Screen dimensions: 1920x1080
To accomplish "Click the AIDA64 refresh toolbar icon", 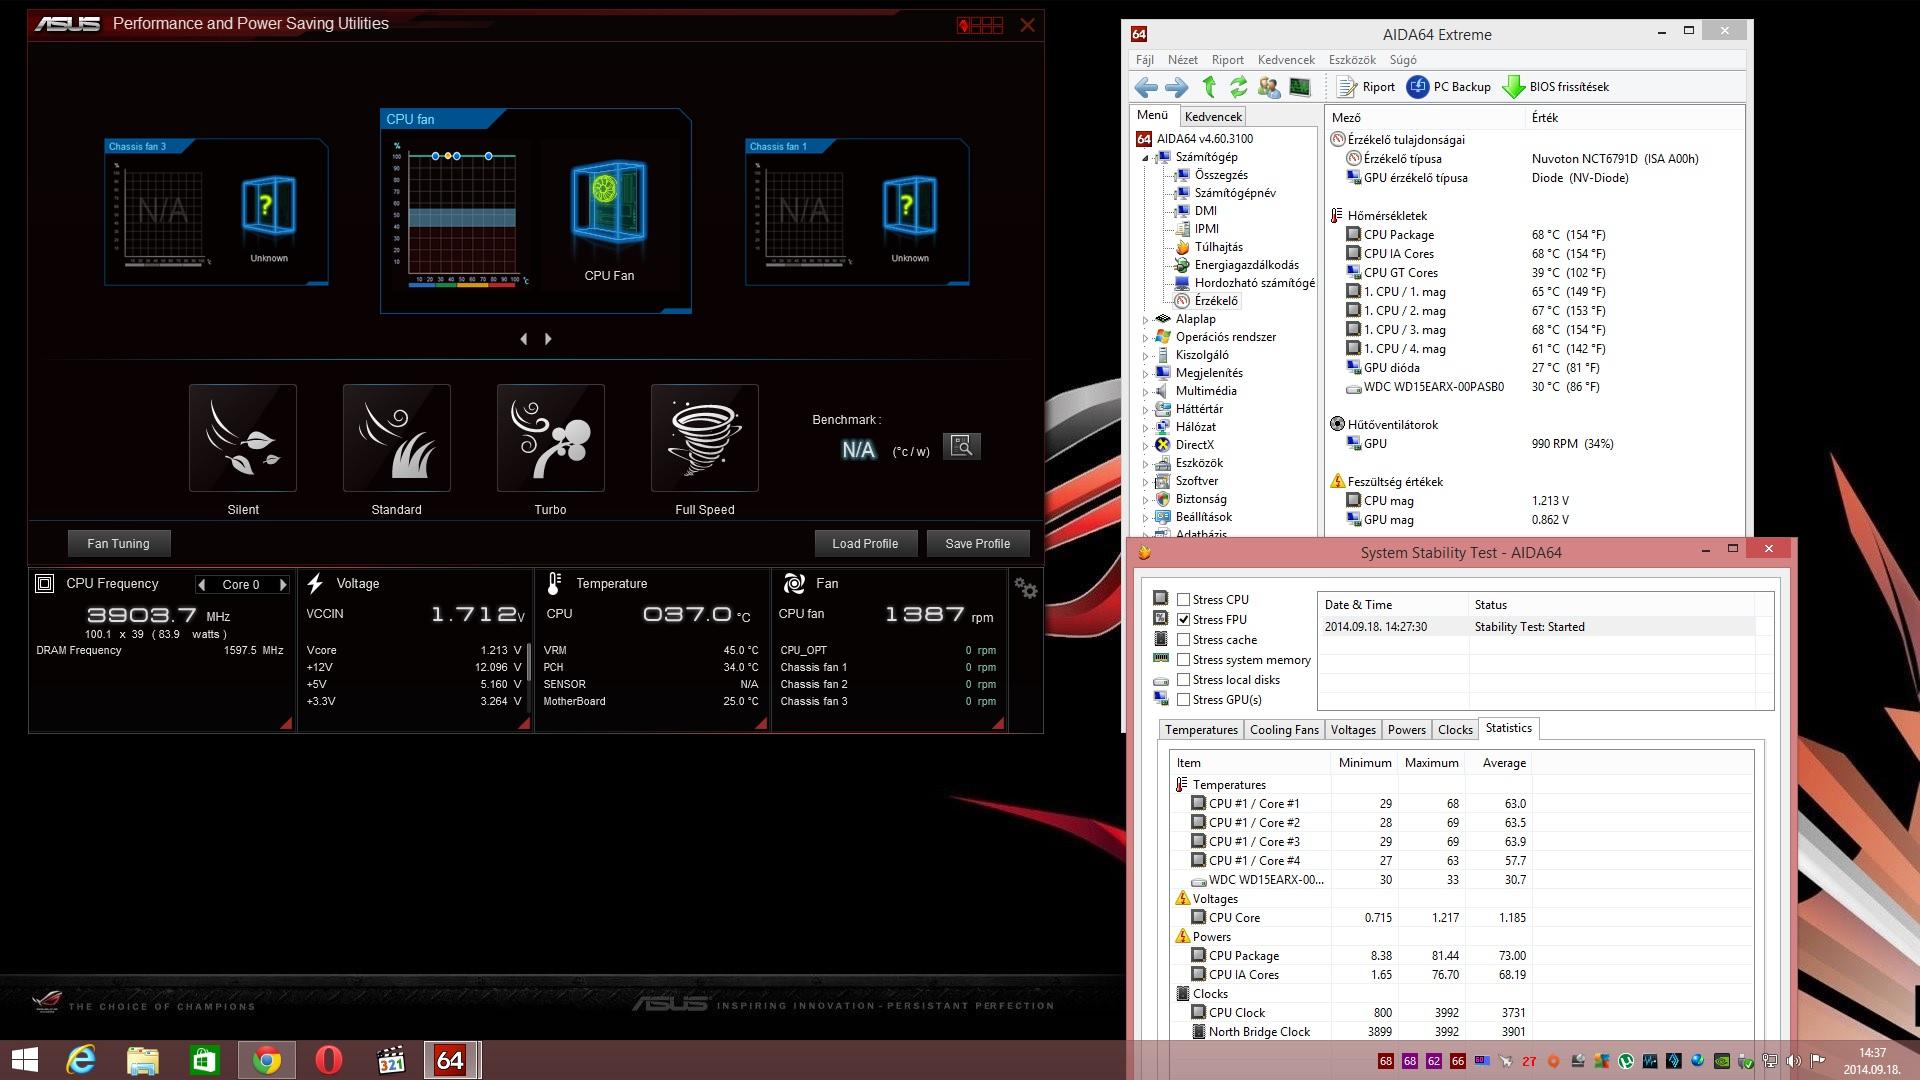I will 1239,87.
